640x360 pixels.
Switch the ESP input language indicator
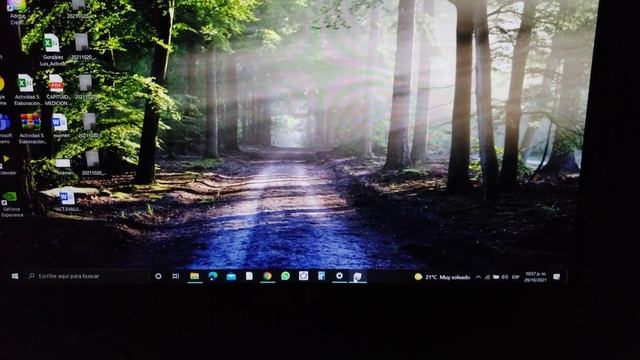tap(516, 277)
